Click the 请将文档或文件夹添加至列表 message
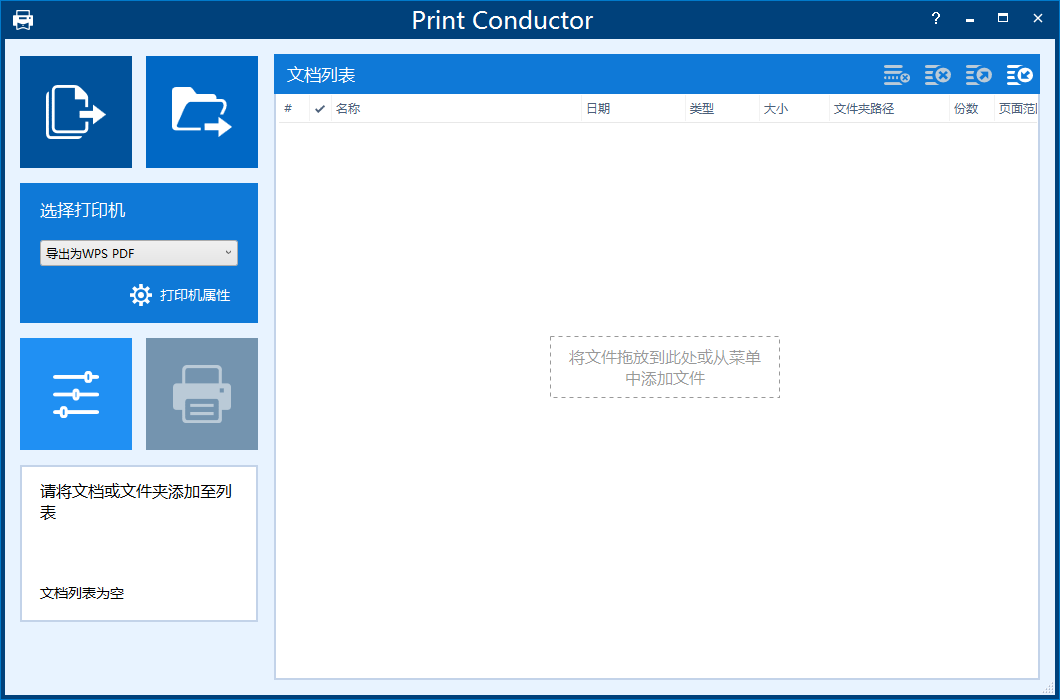 click(x=136, y=502)
